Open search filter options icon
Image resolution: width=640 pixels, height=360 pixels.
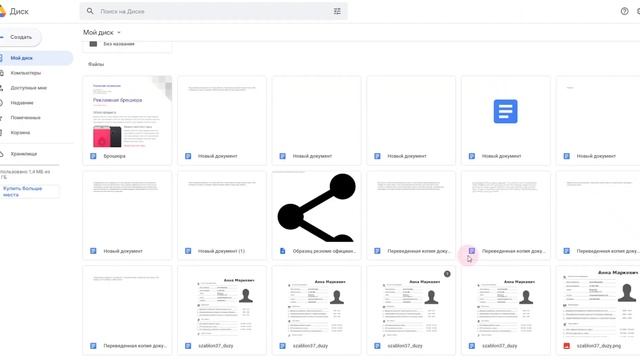[337, 11]
